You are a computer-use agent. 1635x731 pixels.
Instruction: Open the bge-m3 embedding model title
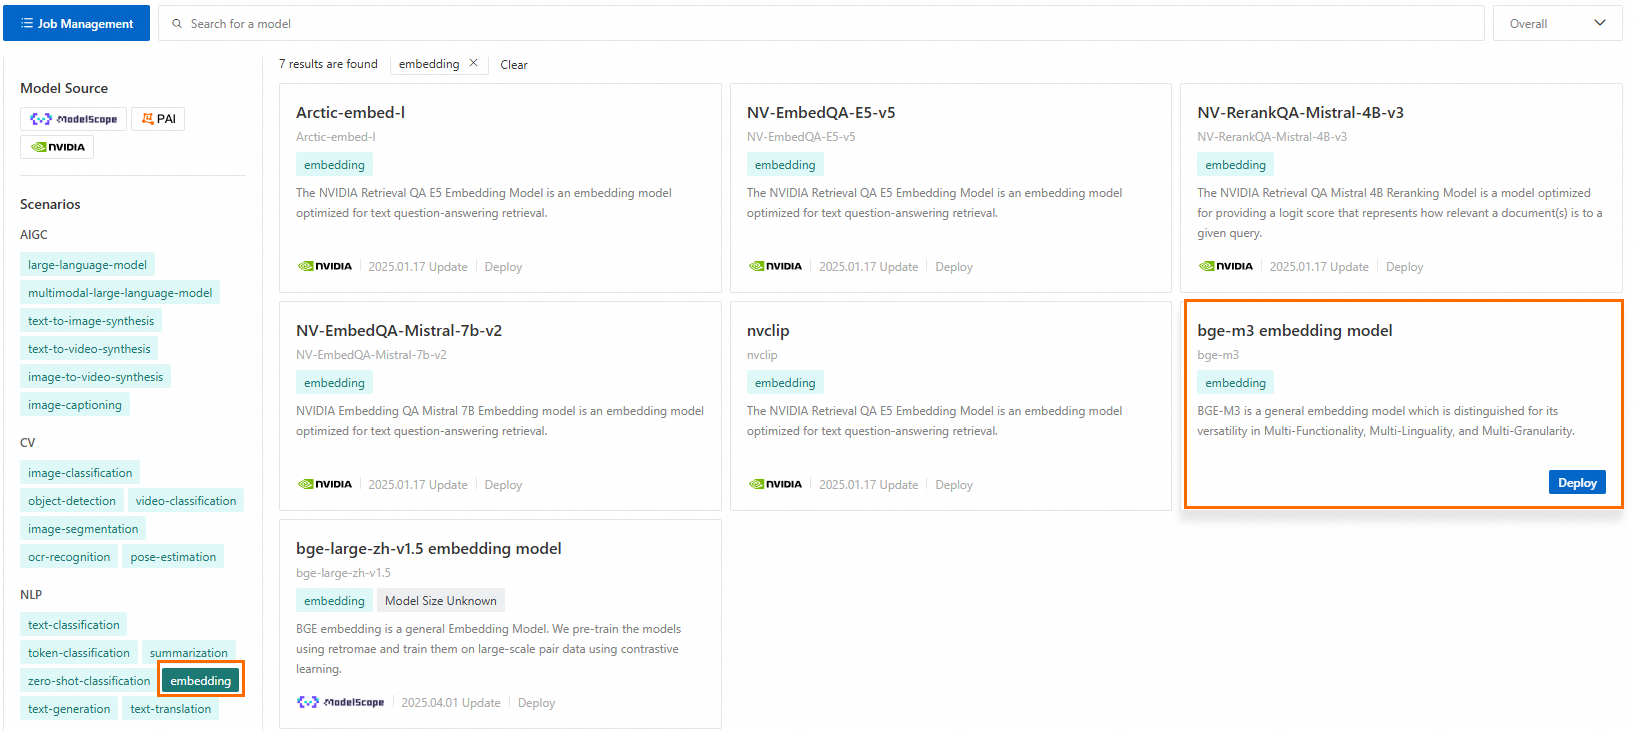(x=1294, y=330)
